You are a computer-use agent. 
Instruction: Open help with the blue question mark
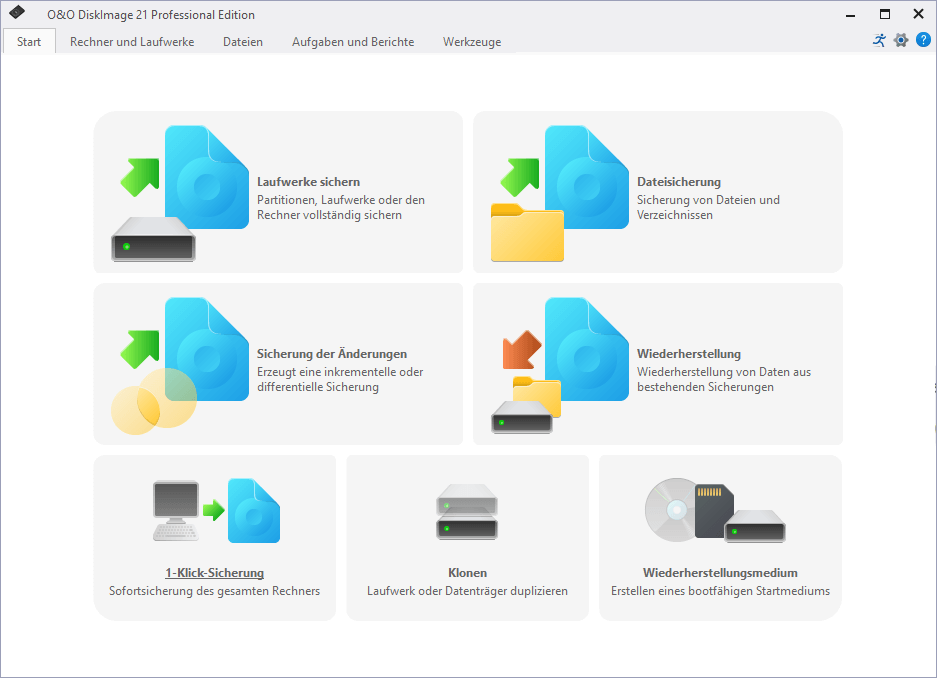pos(923,40)
